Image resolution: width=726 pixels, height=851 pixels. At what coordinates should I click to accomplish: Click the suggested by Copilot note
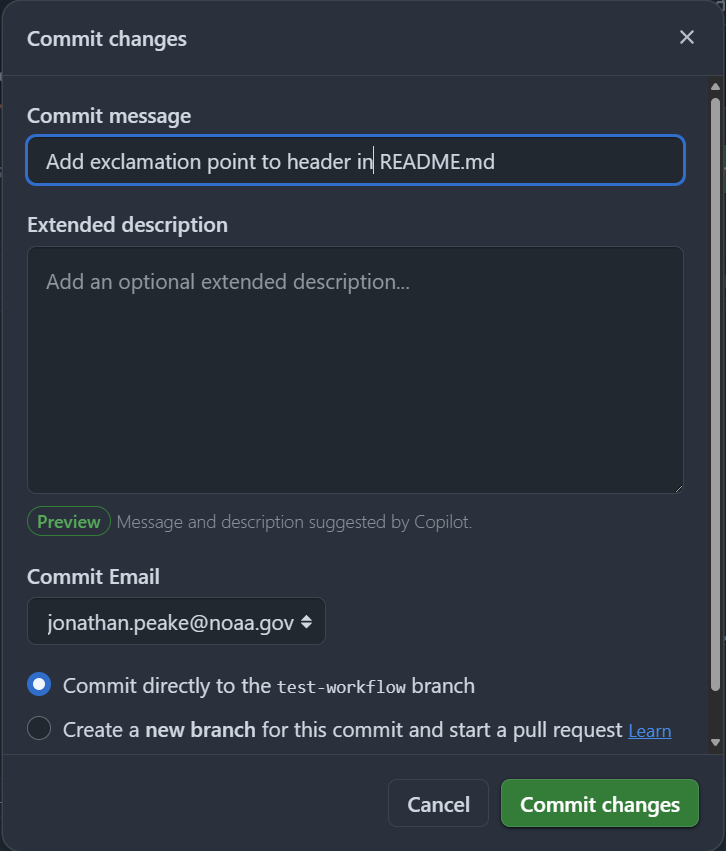point(294,522)
